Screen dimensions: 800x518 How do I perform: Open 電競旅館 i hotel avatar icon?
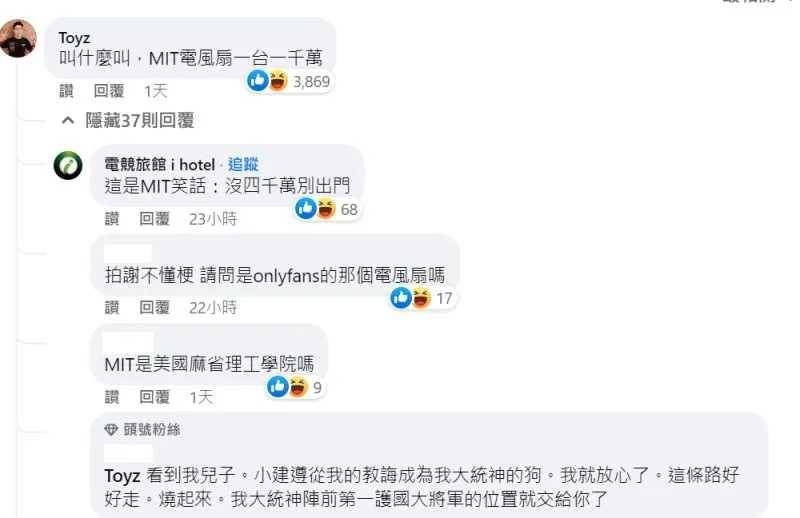68,165
